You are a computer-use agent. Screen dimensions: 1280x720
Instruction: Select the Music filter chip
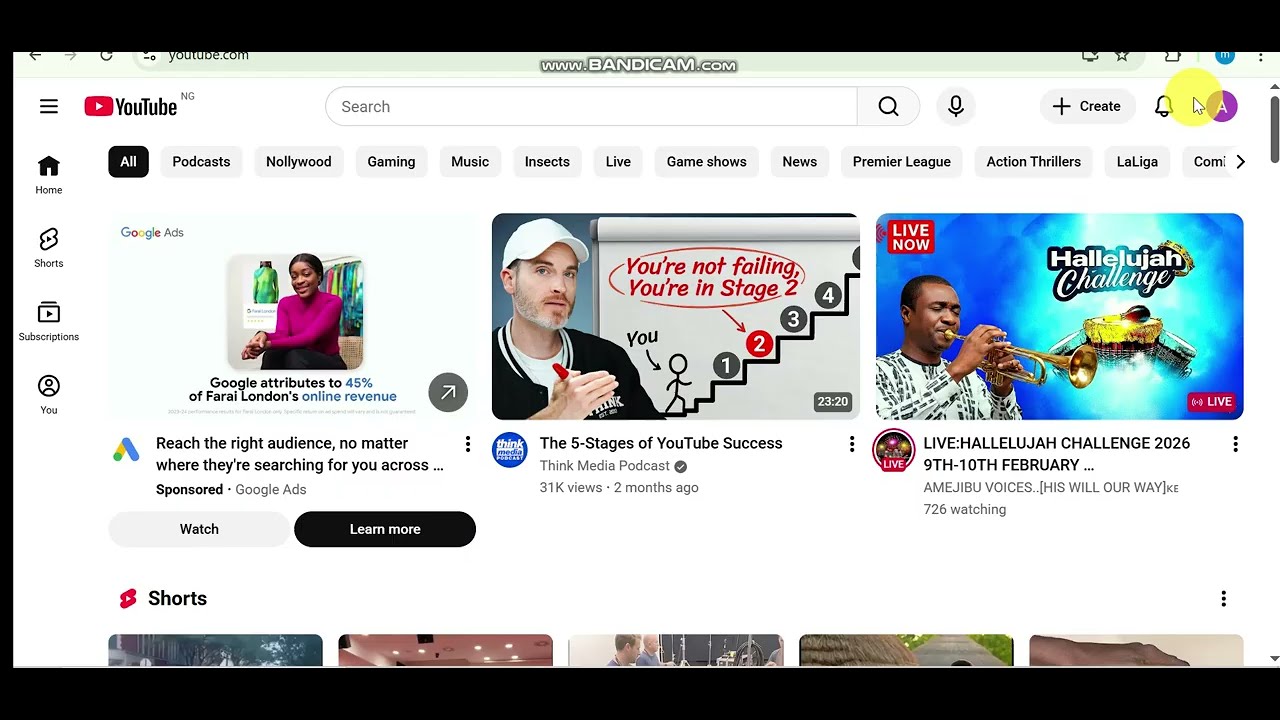pyautogui.click(x=470, y=162)
